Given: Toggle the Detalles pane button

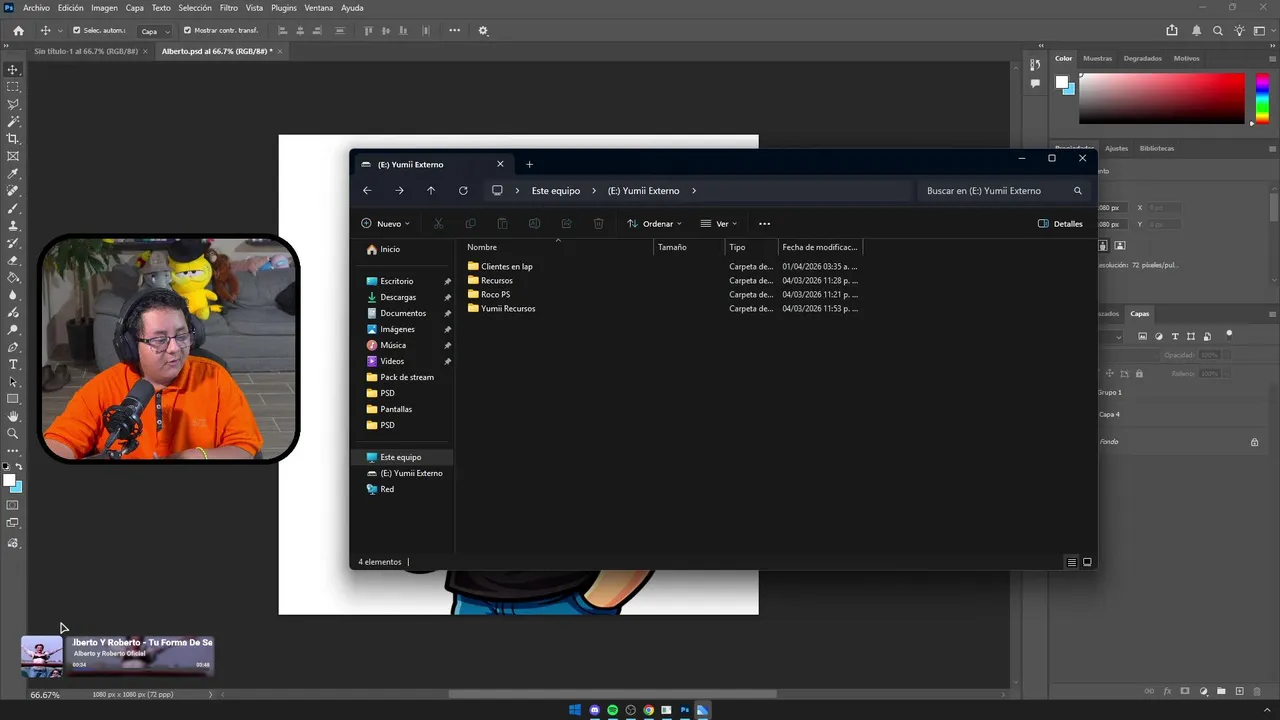Looking at the screenshot, I should tap(1060, 224).
